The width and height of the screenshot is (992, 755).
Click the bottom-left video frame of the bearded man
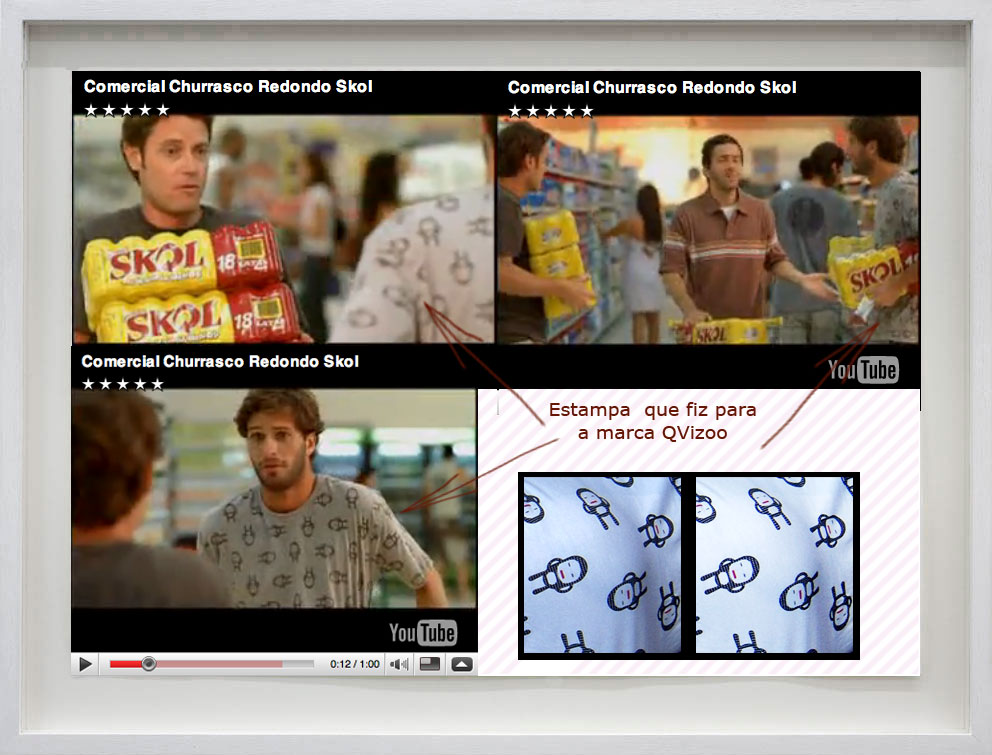pyautogui.click(x=273, y=499)
